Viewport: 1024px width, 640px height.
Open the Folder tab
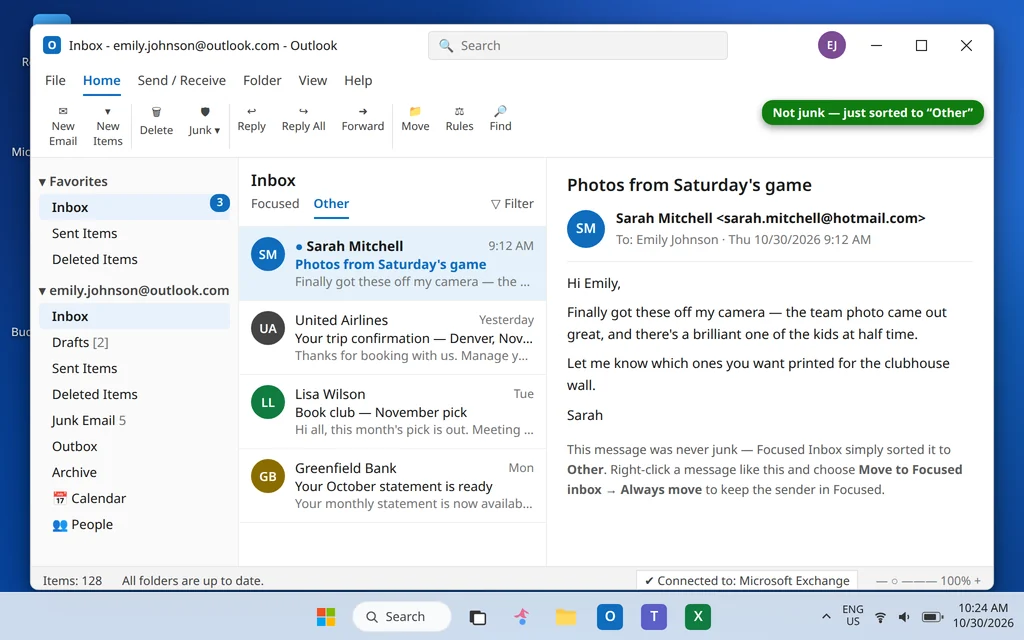click(262, 80)
